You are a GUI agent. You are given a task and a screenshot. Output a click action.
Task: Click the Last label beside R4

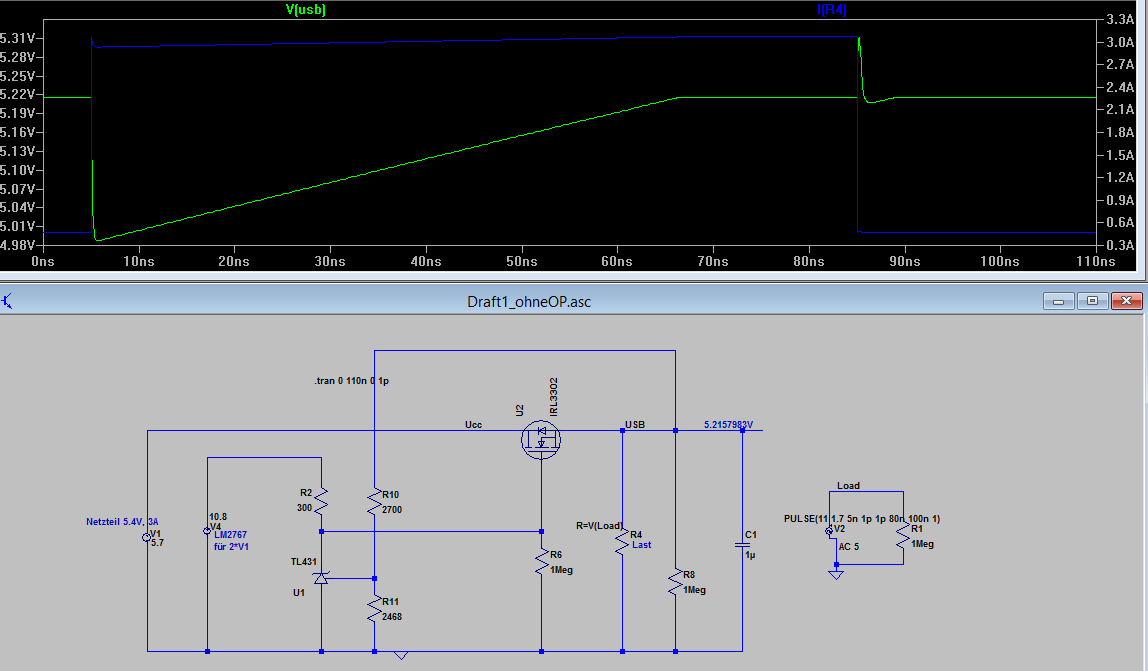pyautogui.click(x=641, y=545)
